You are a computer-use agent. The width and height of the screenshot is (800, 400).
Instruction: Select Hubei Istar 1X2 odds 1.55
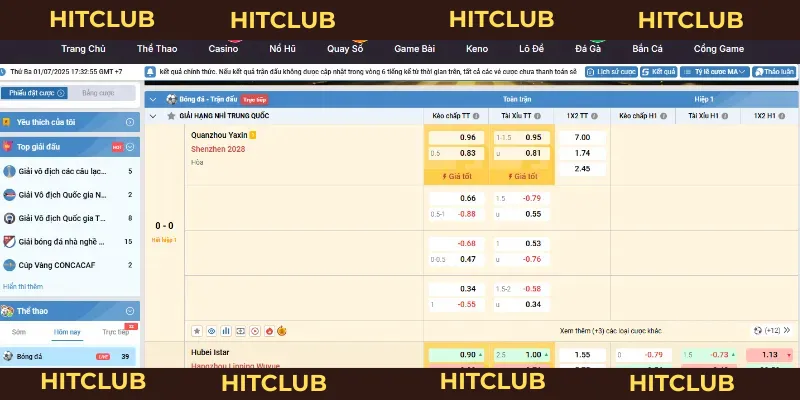(x=582, y=355)
